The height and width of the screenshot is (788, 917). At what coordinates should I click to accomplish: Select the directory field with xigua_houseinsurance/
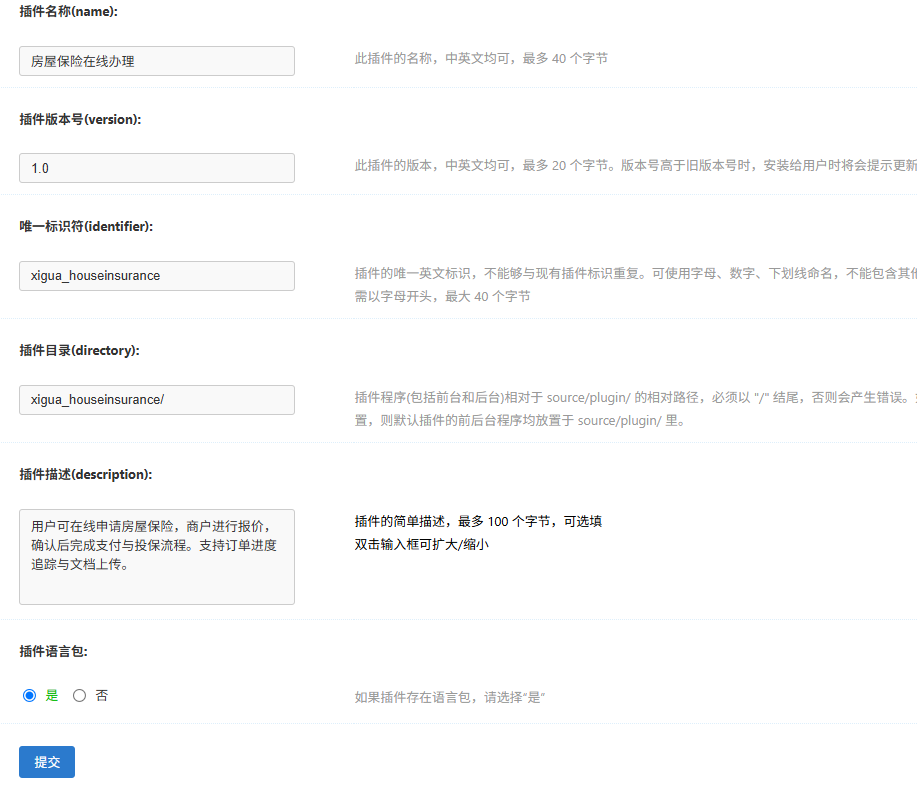[157, 400]
